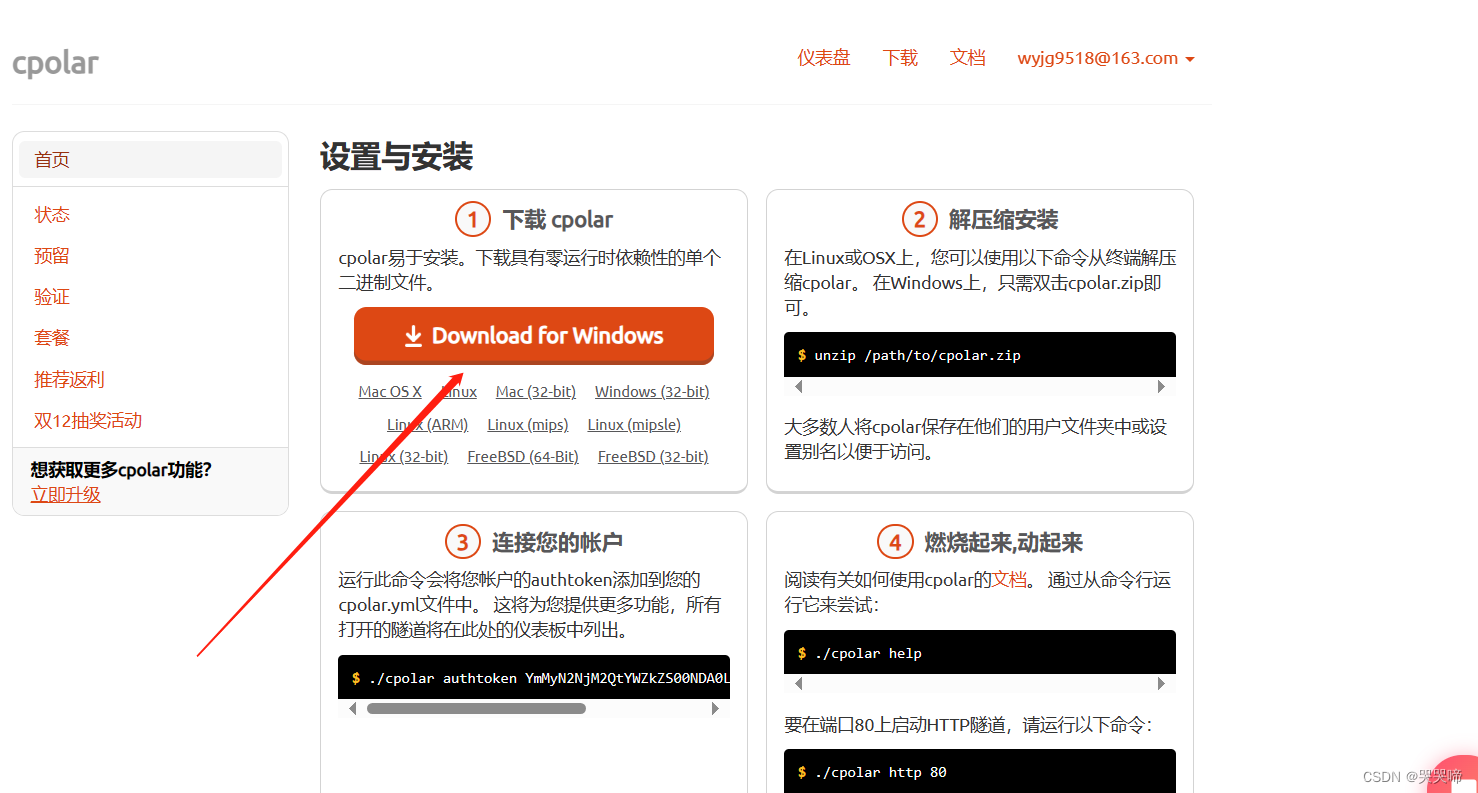Click the 连接您的帐户 card heading
This screenshot has width=1478, height=793.
tap(557, 543)
